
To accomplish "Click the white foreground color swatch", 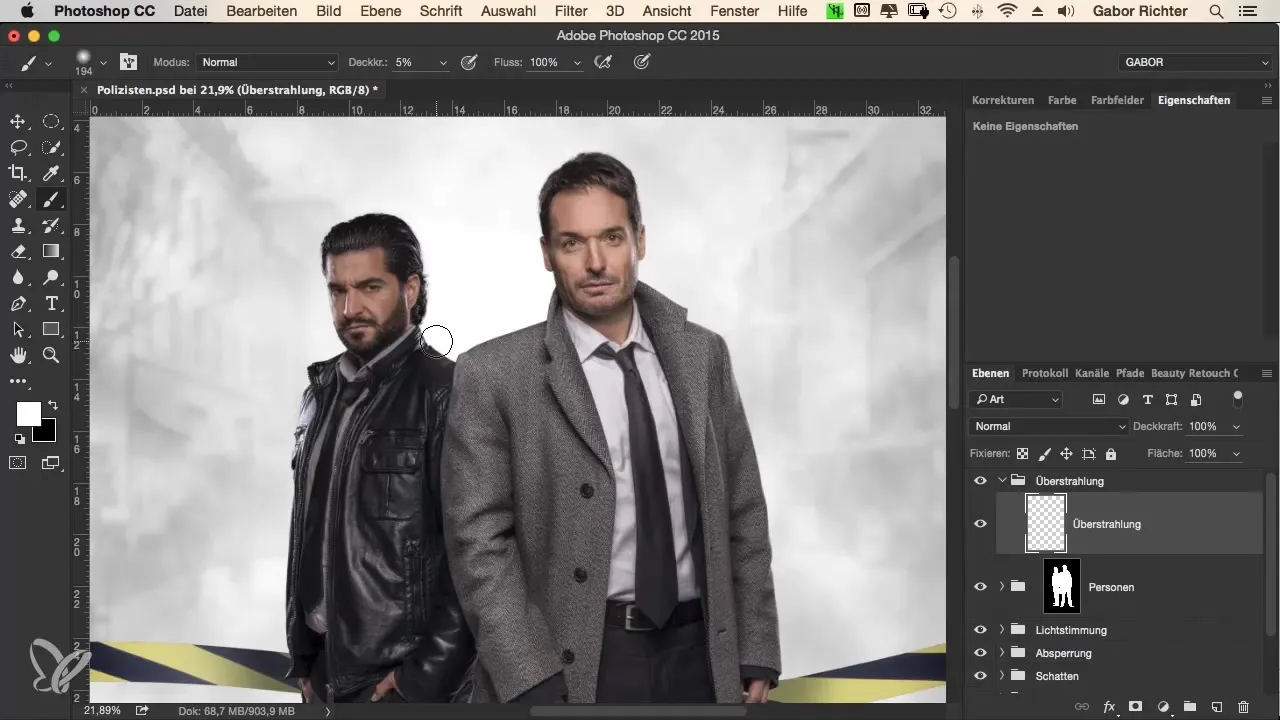I will tap(28, 413).
